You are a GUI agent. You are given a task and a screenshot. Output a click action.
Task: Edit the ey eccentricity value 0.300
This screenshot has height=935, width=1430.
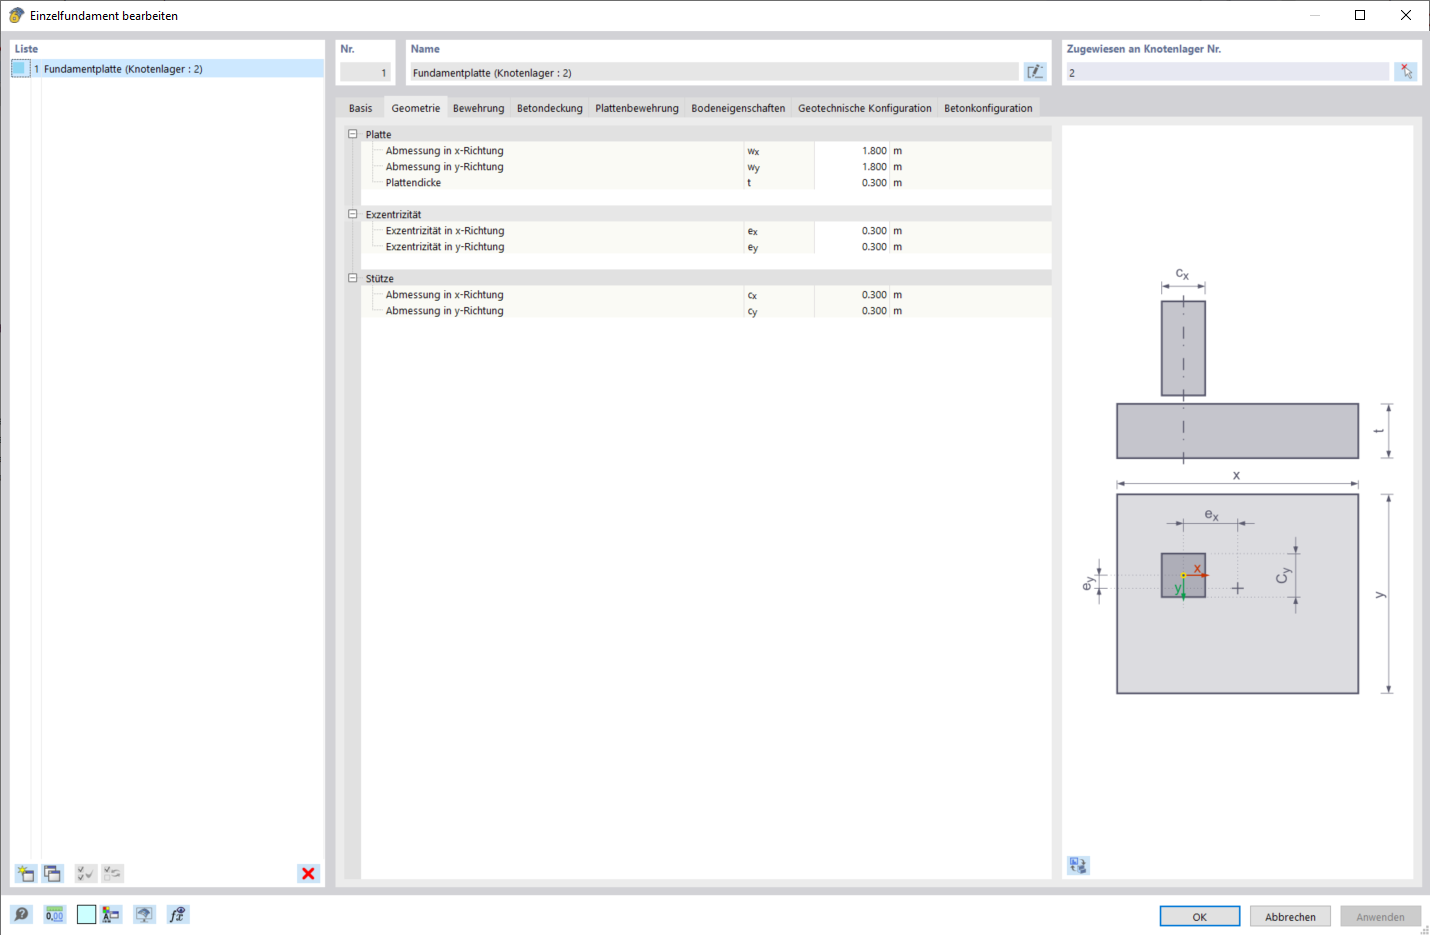click(x=851, y=247)
